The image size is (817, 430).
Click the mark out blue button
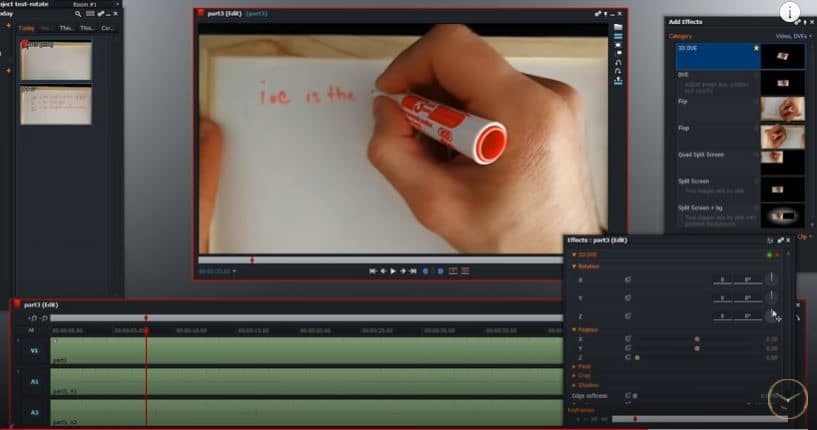440,271
